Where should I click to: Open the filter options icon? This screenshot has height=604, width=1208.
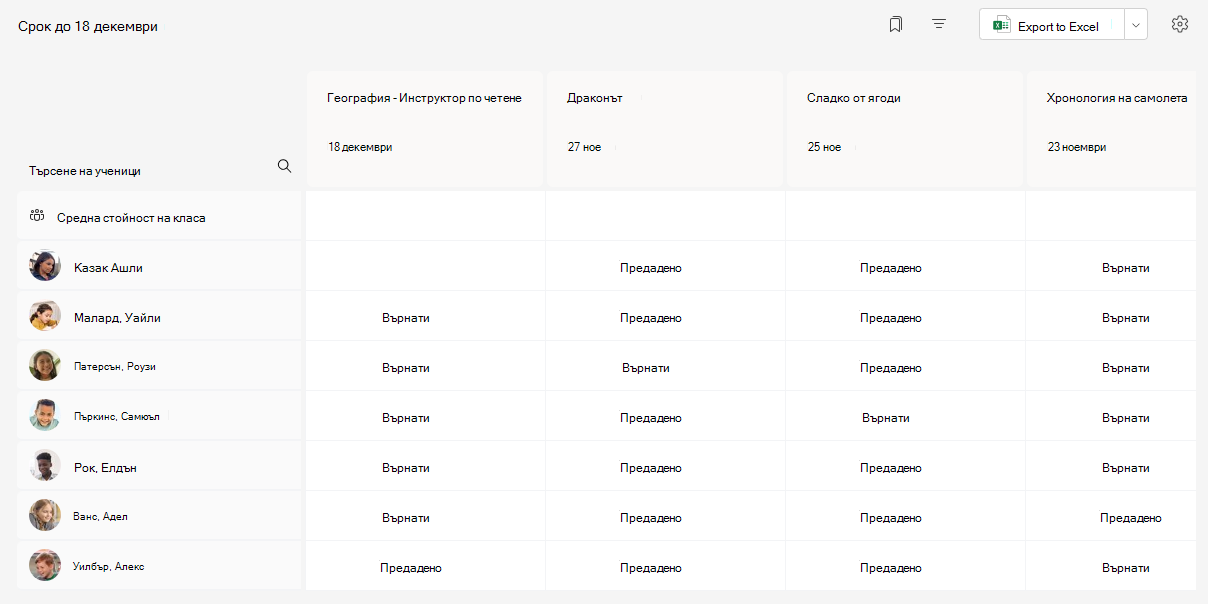[939, 24]
